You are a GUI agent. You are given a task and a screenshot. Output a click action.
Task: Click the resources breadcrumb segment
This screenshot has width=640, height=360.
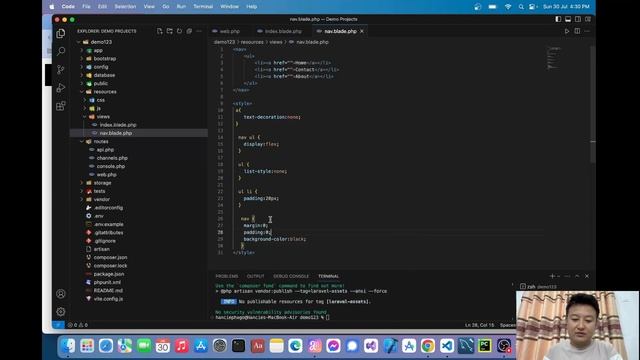tap(252, 42)
